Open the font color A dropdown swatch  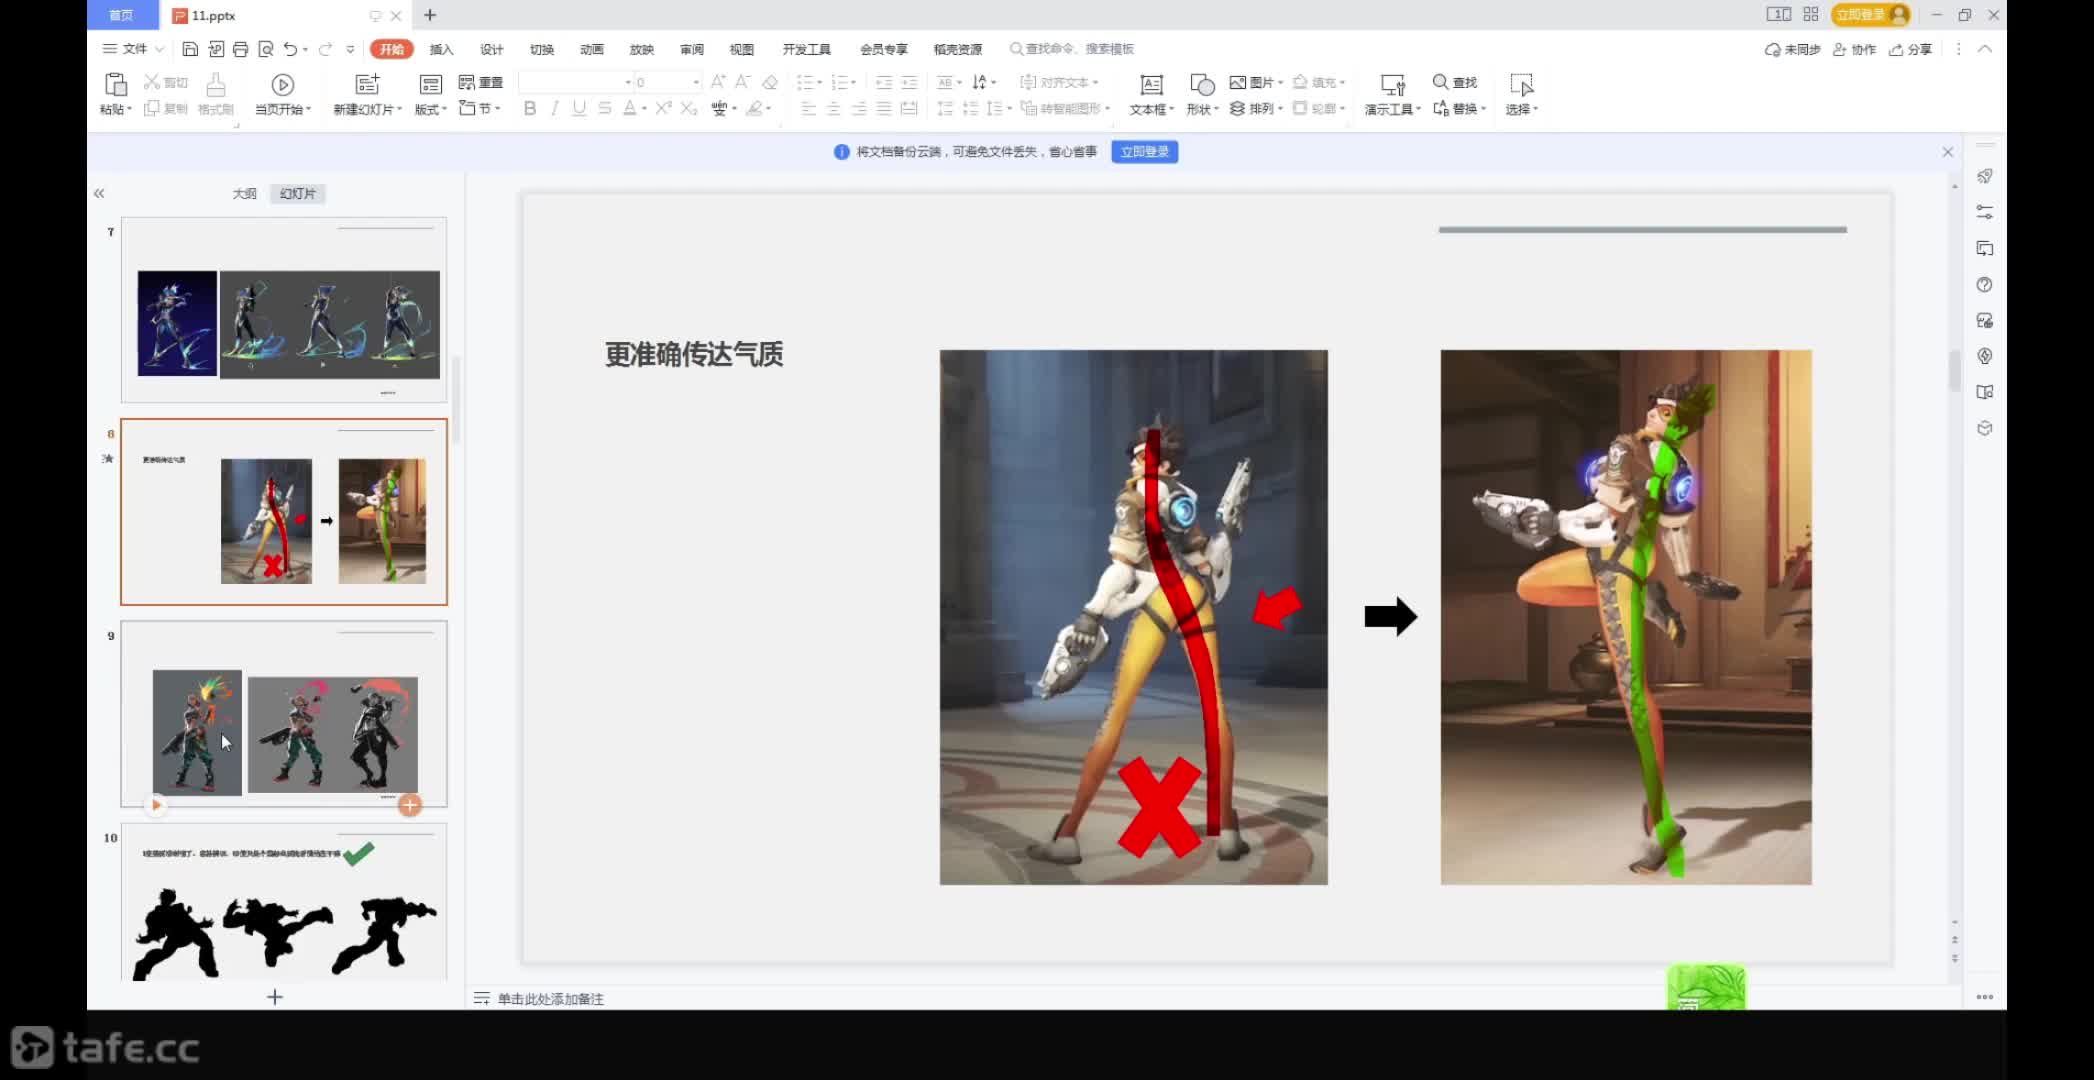point(644,108)
